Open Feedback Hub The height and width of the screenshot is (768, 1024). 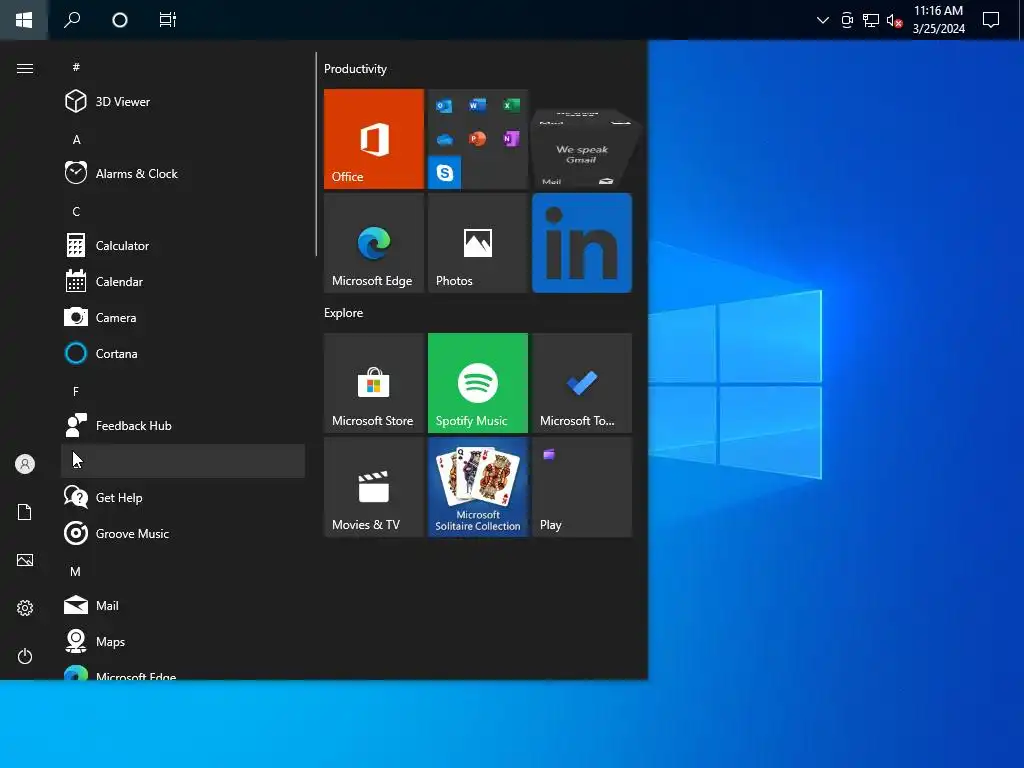coord(183,425)
